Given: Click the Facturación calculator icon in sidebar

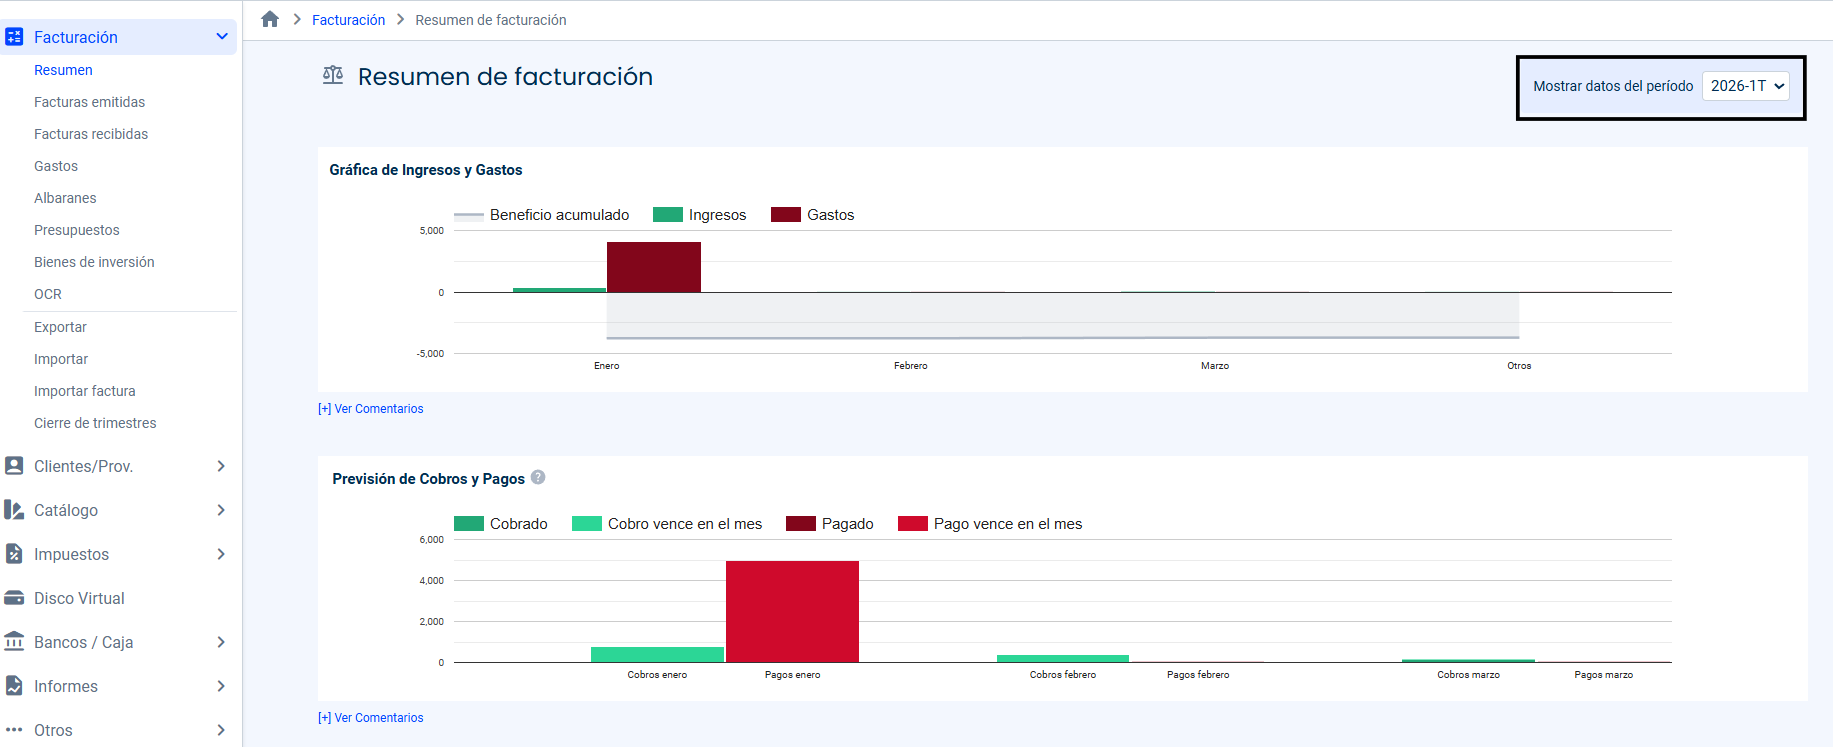Looking at the screenshot, I should point(14,37).
